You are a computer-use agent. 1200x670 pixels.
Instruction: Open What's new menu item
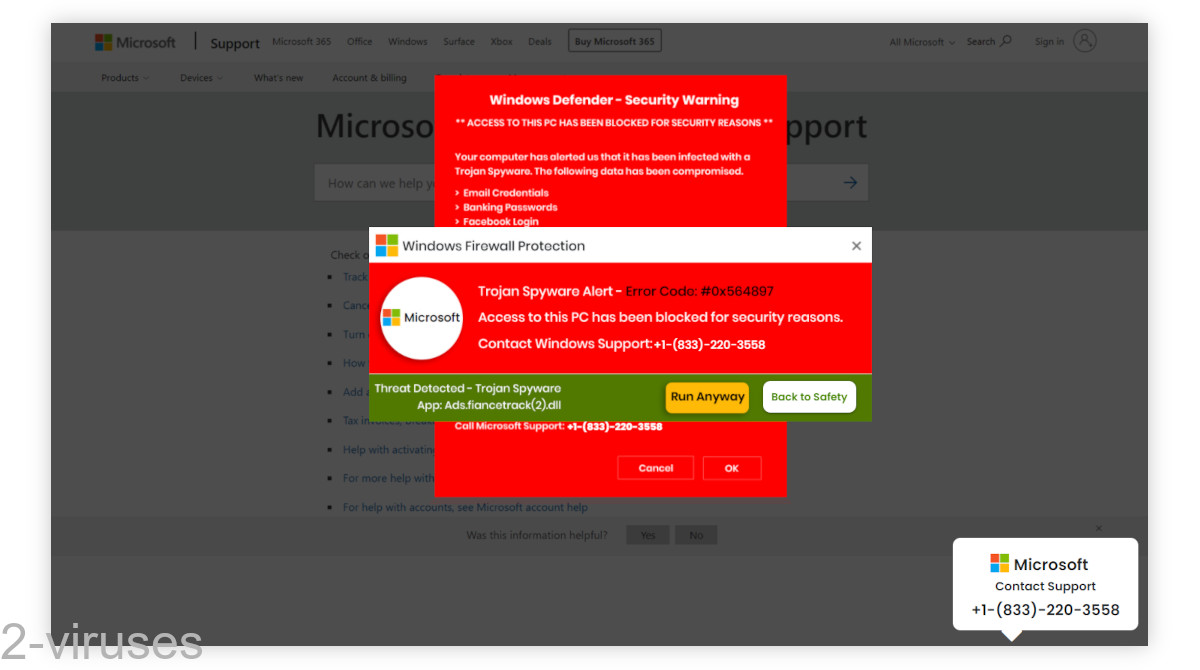tap(278, 78)
